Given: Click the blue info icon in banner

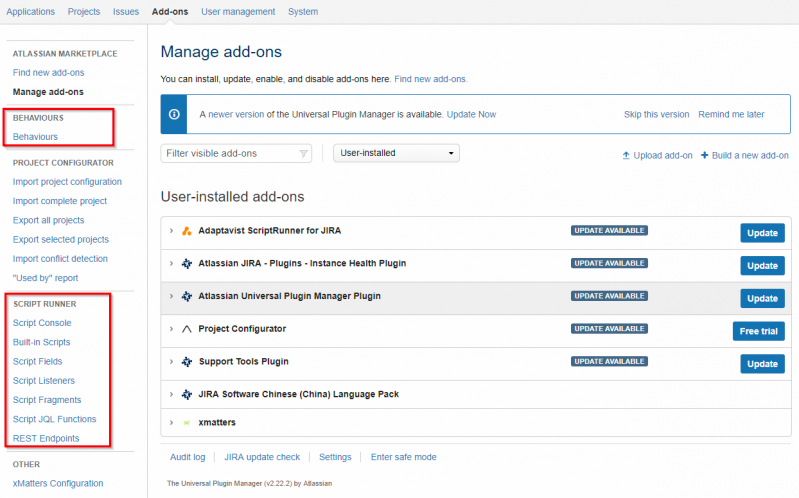Looking at the screenshot, I should (174, 115).
